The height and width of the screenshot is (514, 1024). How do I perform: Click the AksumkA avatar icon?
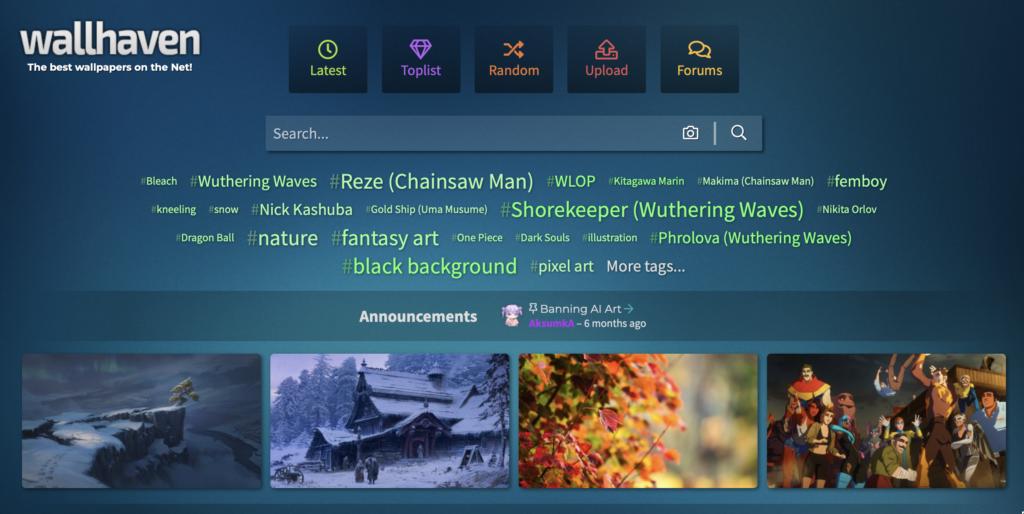click(511, 315)
